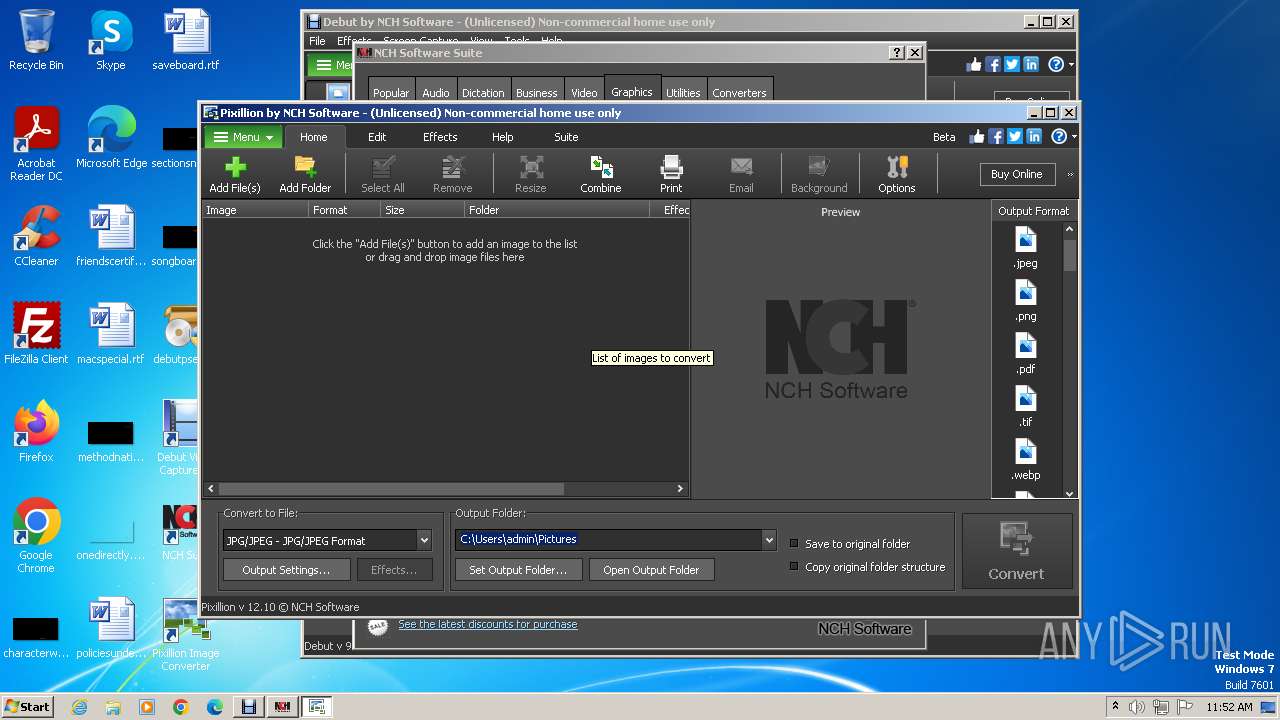Click the Effects... button below format
The width and height of the screenshot is (1280, 720).
[394, 570]
